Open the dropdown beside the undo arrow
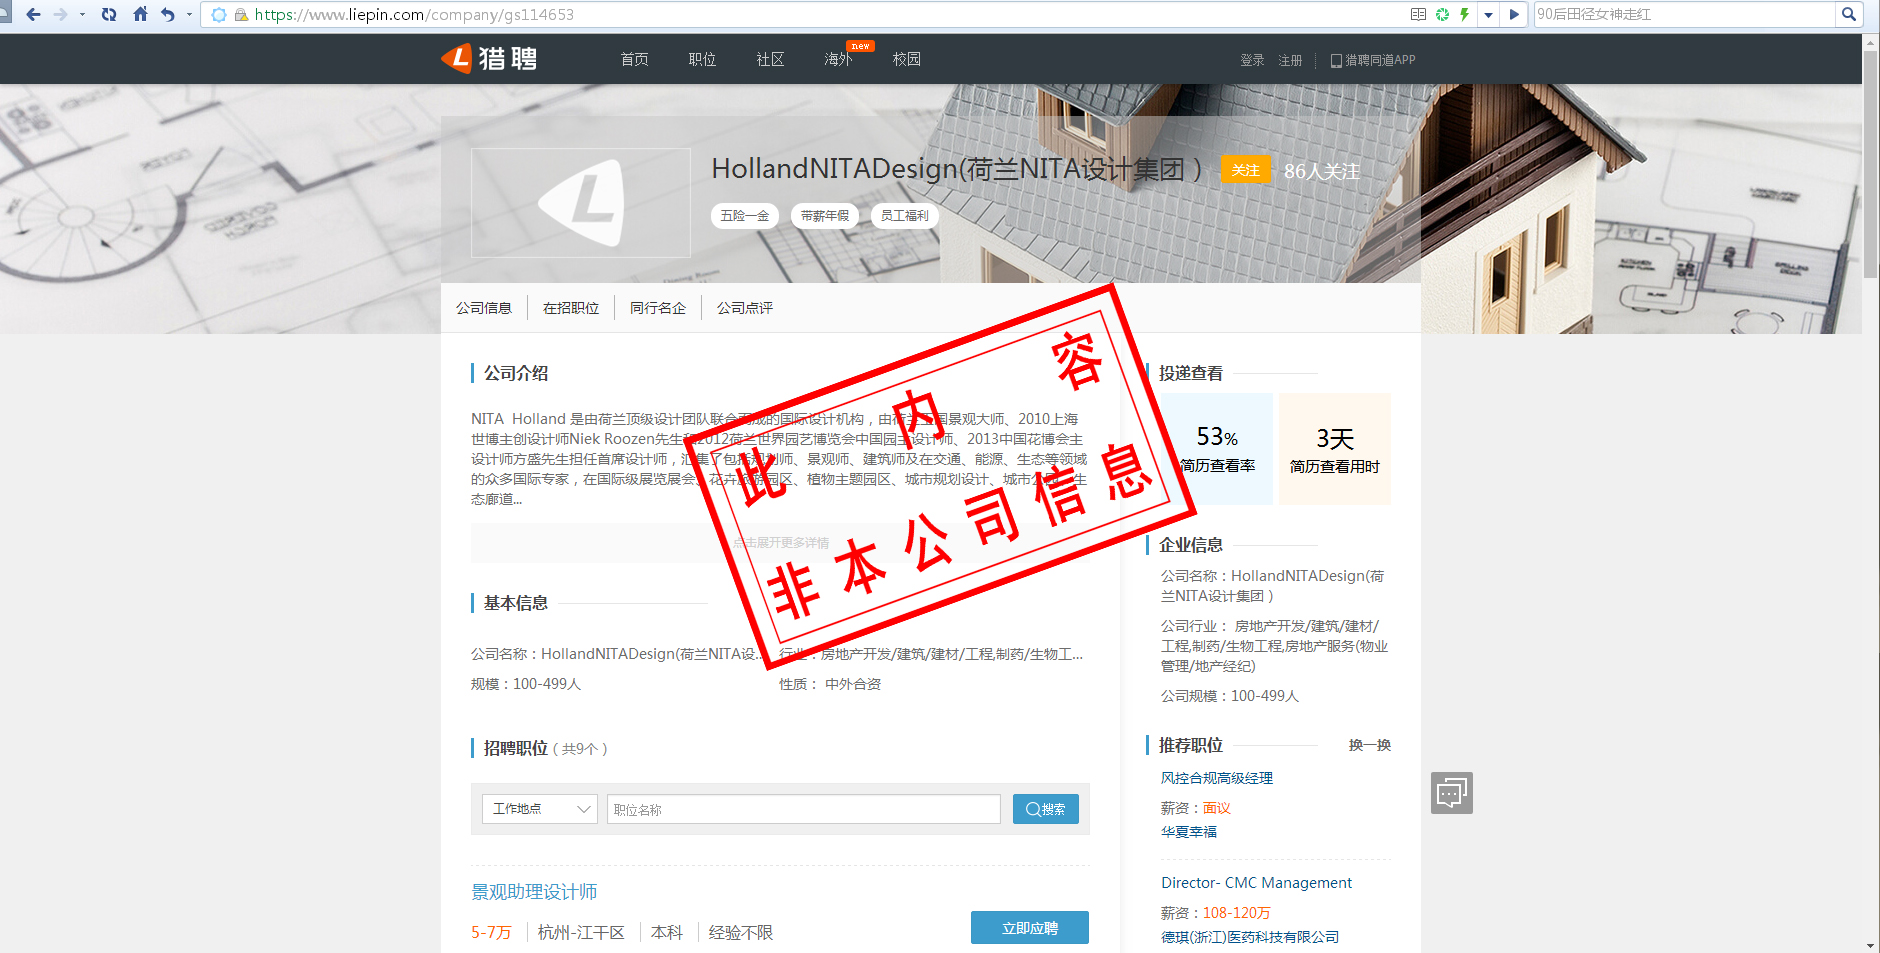 189,14
